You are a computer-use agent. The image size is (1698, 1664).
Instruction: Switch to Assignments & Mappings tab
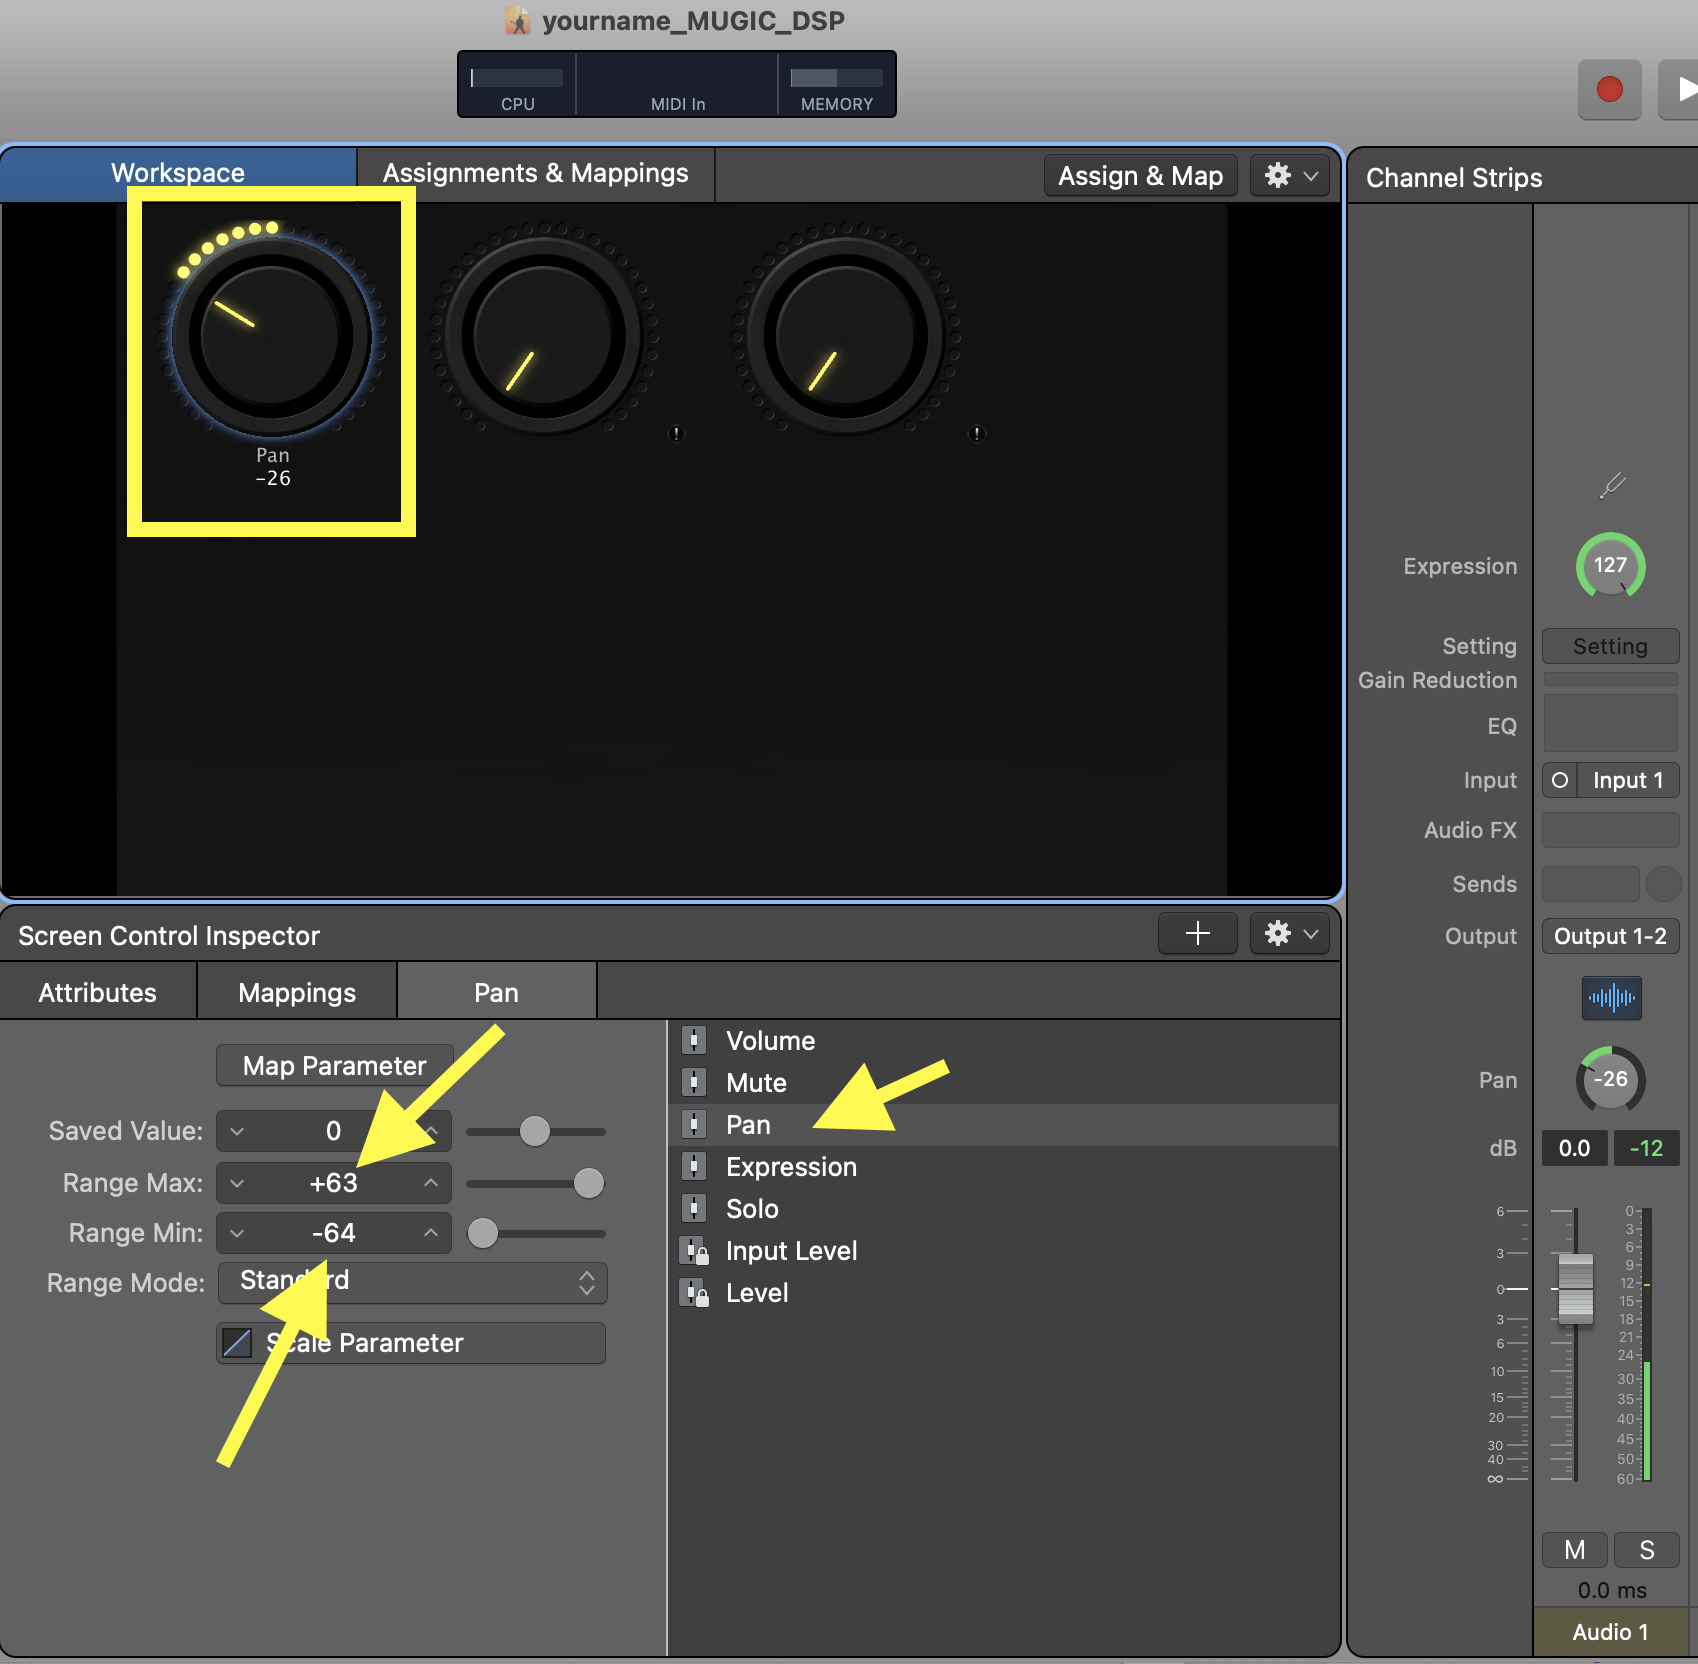point(535,174)
